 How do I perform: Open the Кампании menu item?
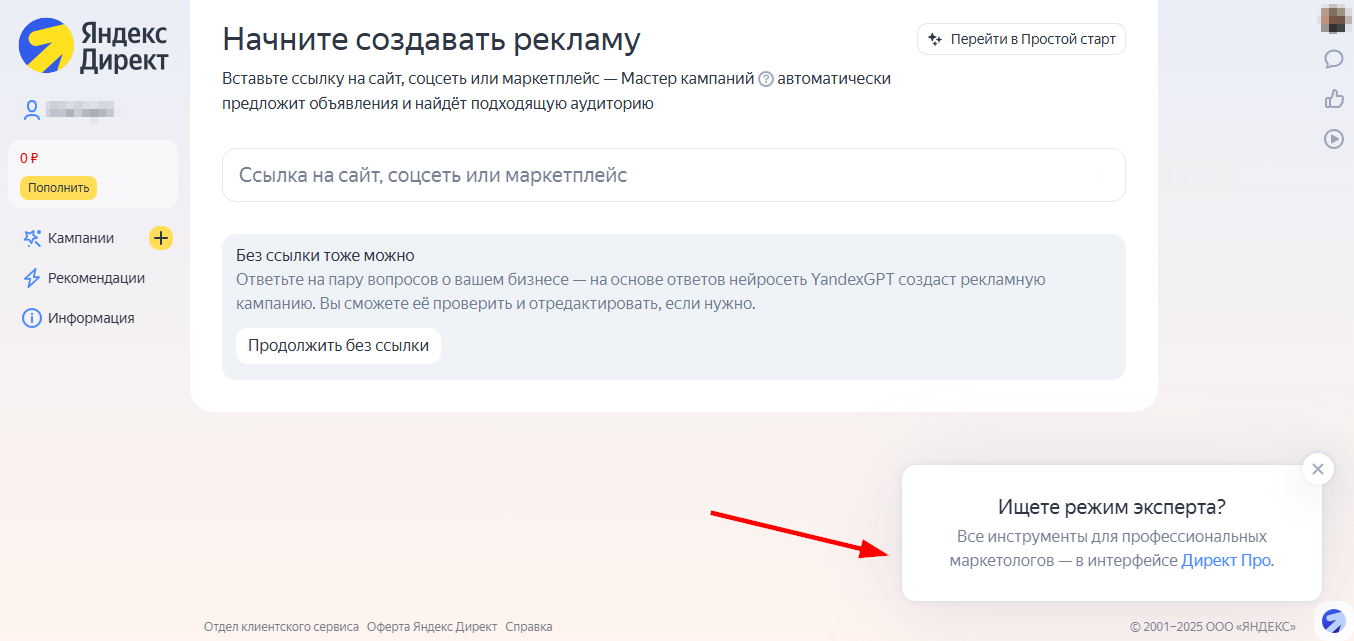click(81, 238)
